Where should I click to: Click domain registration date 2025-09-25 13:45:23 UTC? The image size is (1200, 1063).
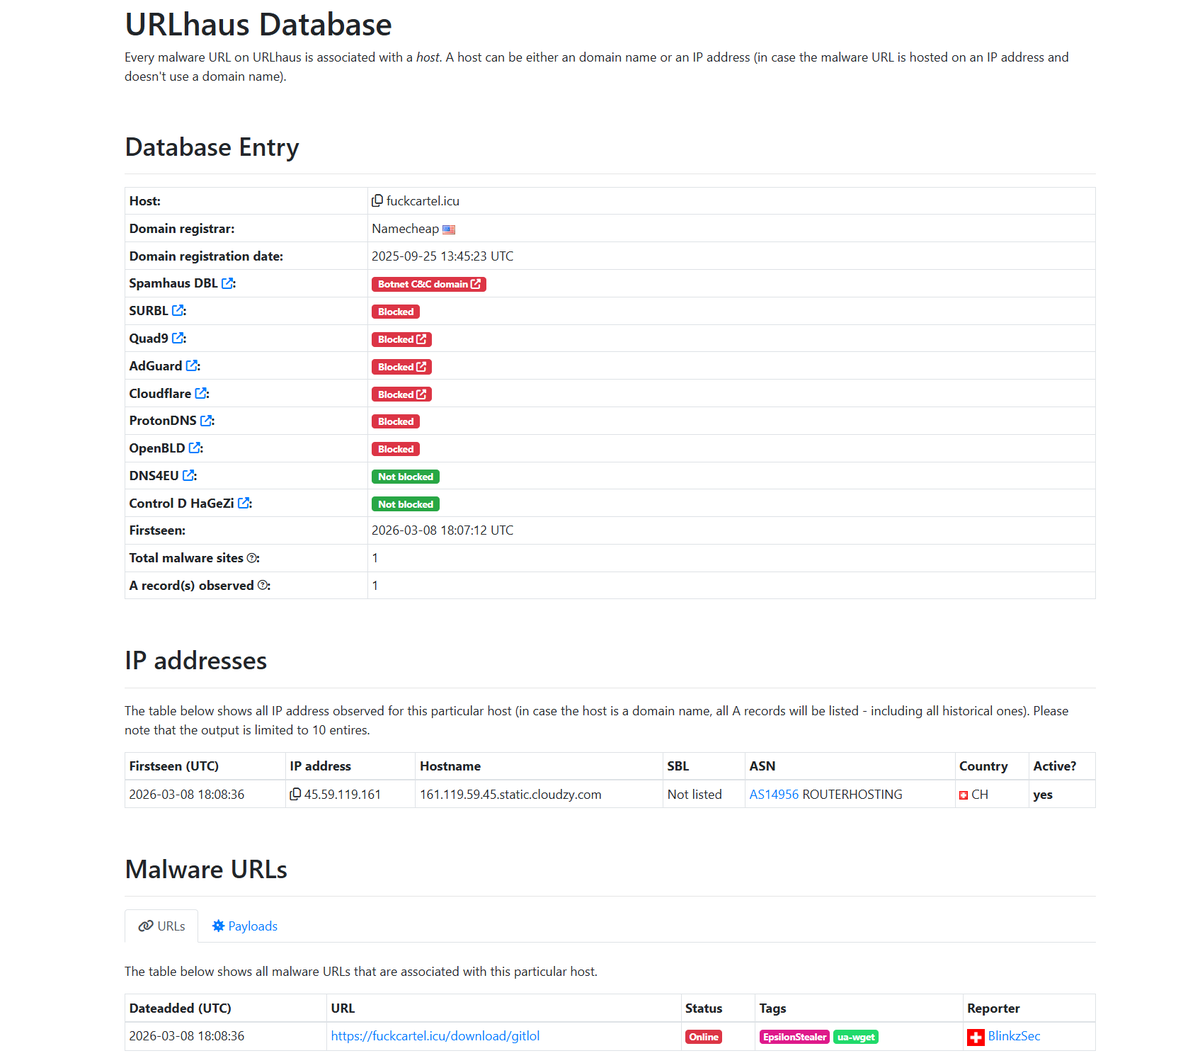443,256
